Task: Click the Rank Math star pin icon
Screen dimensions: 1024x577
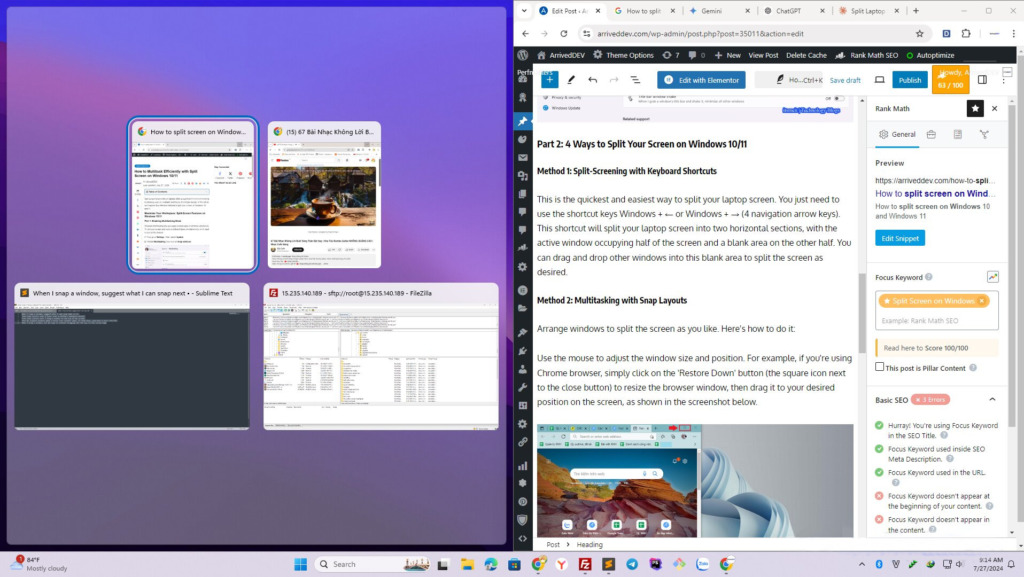Action: click(975, 108)
